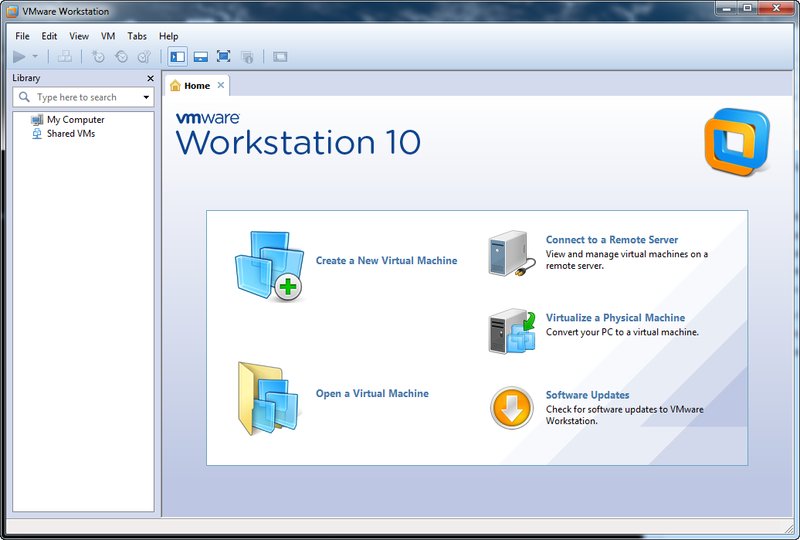The width and height of the screenshot is (800, 540).
Task: Click the Virtualize a Physical Machine icon
Action: click(x=512, y=331)
